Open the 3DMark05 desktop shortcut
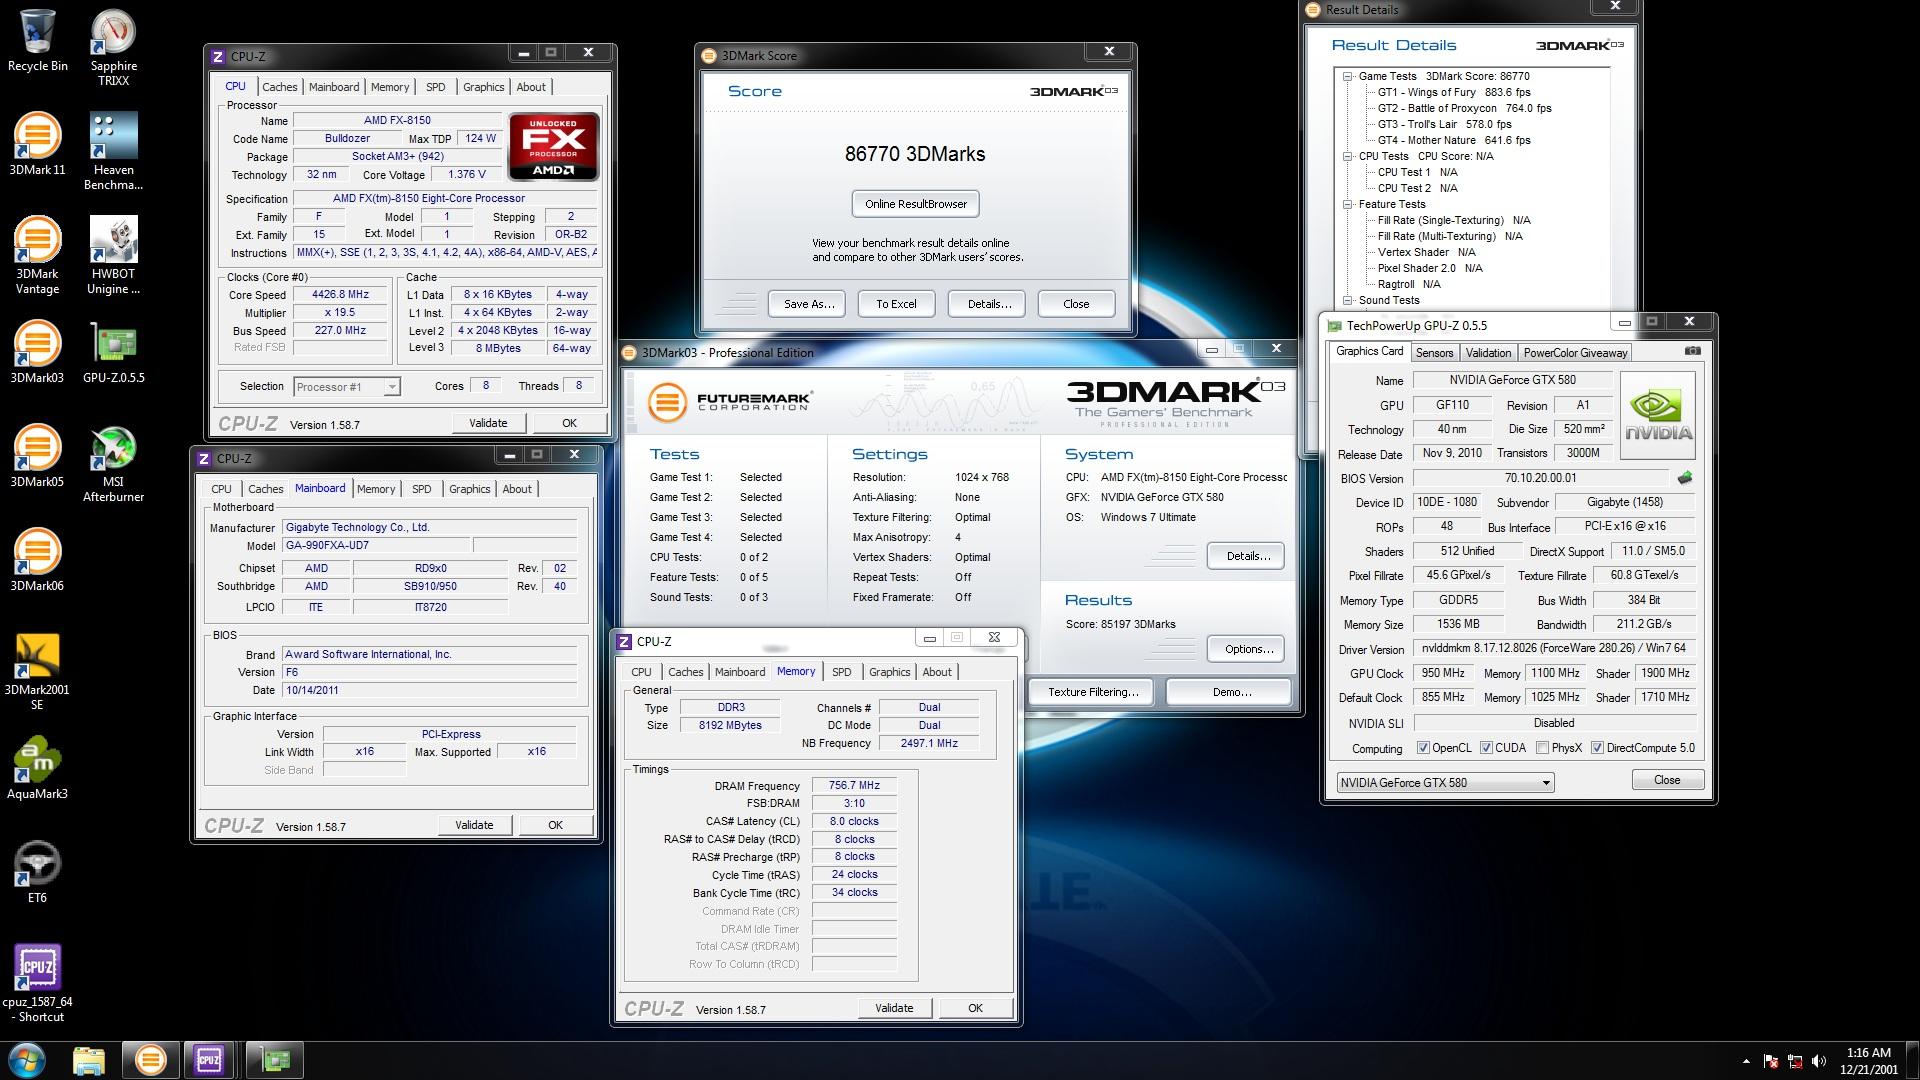This screenshot has height=1080, width=1920. pyautogui.click(x=37, y=456)
